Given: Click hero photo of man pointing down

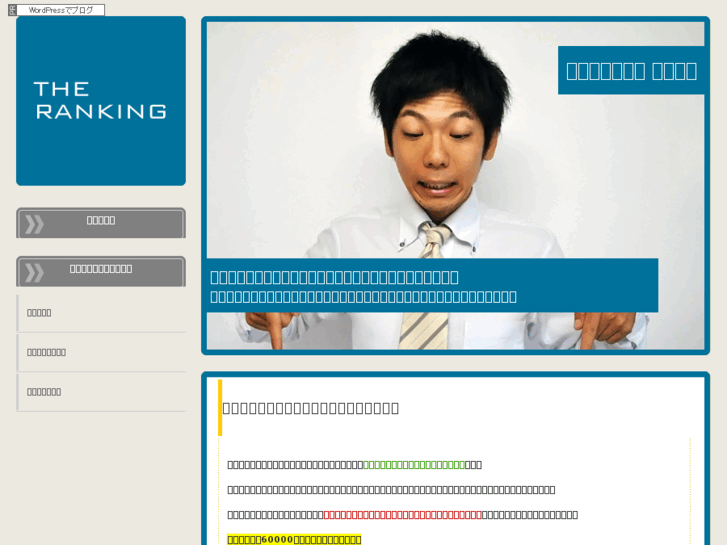Looking at the screenshot, I should (x=455, y=186).
